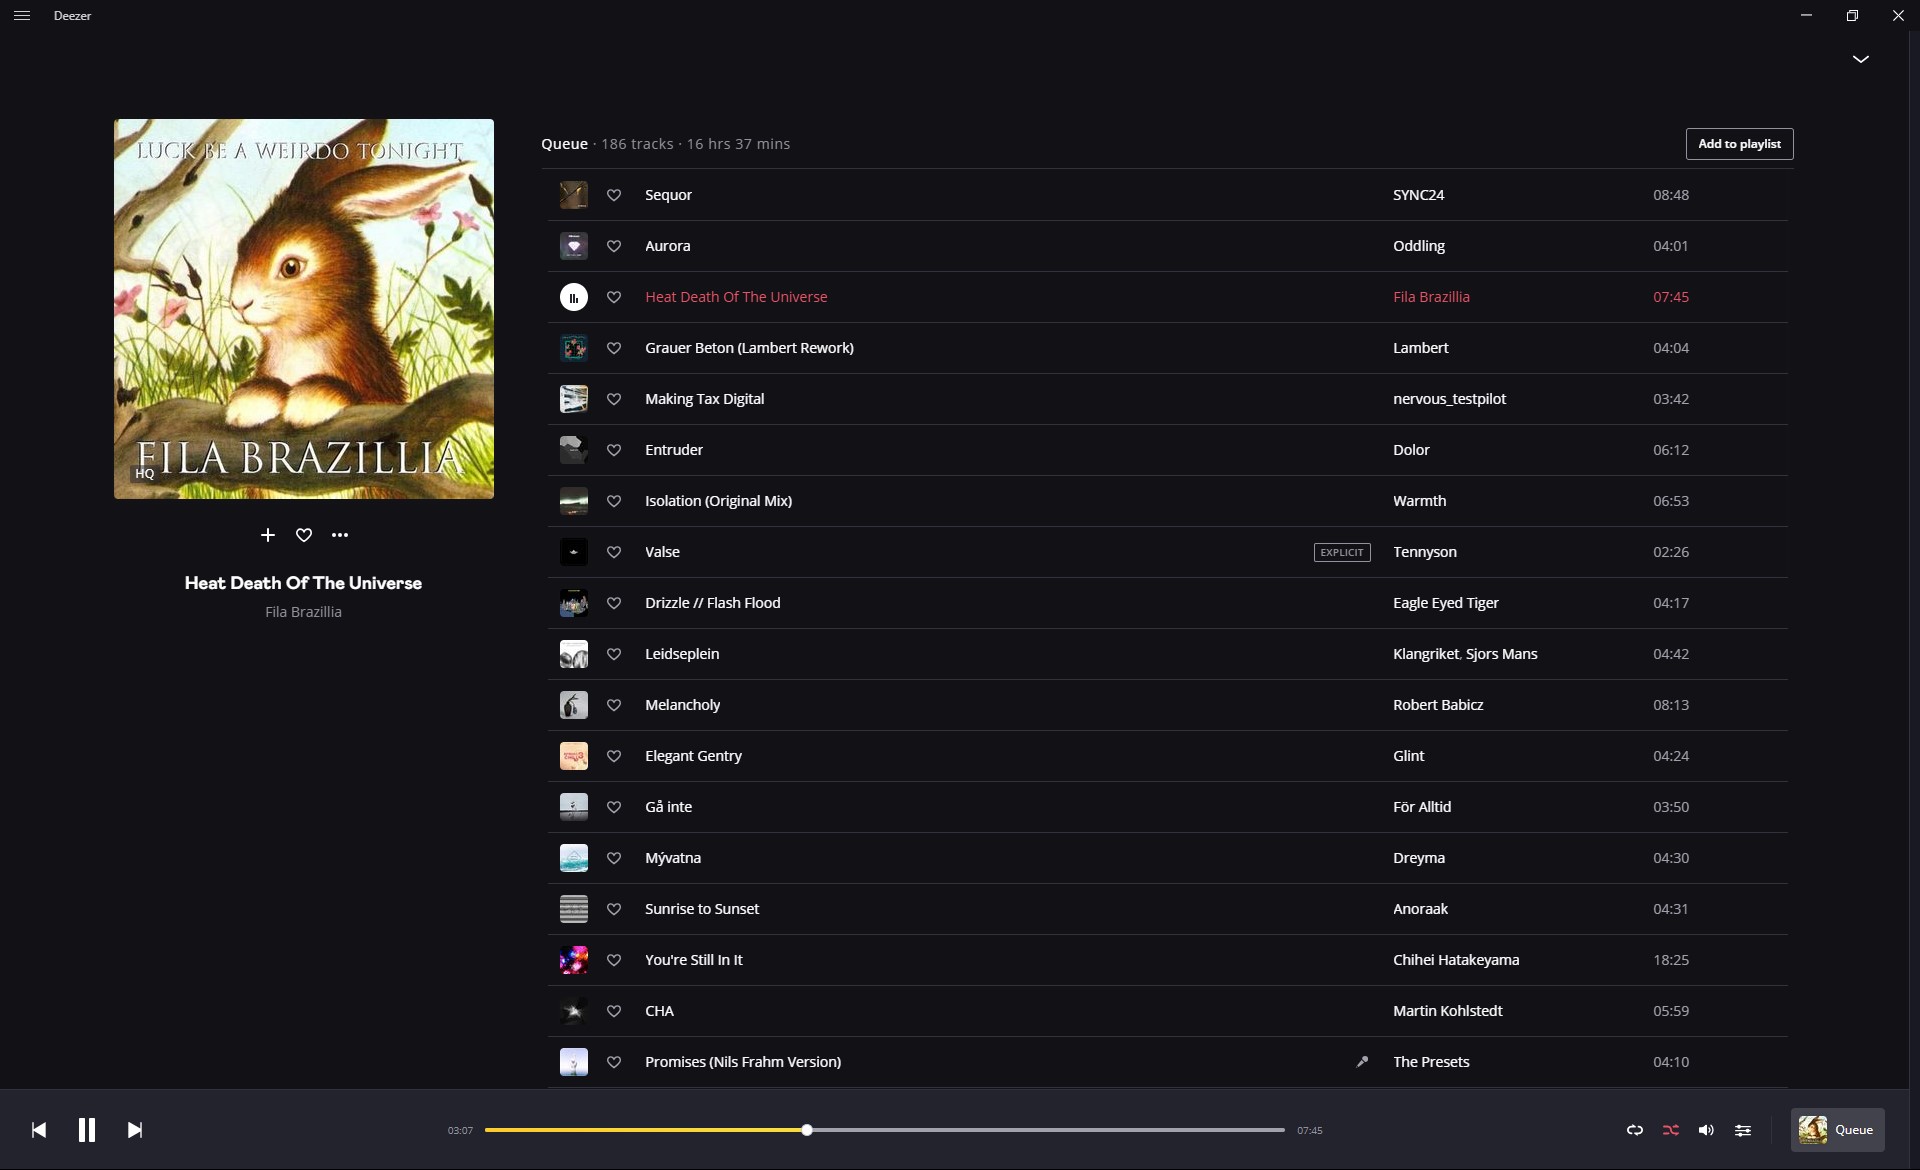Like Heat Death Of The Universe in queue
This screenshot has height=1170, width=1920.
(614, 297)
